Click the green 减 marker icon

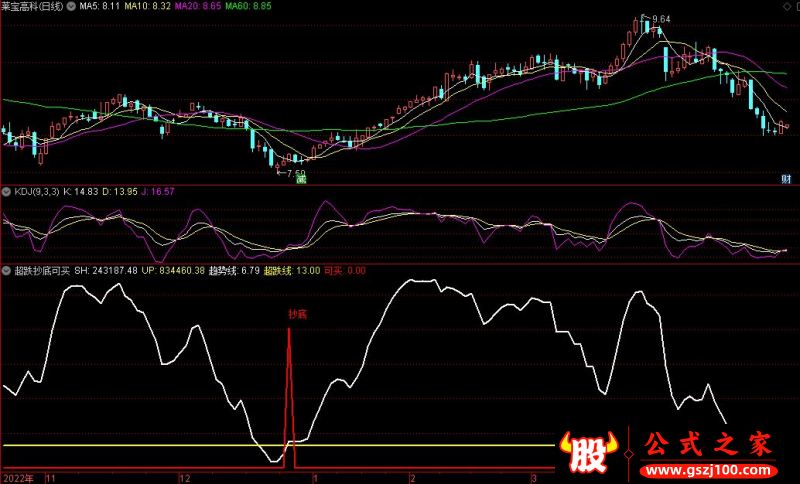click(x=302, y=178)
